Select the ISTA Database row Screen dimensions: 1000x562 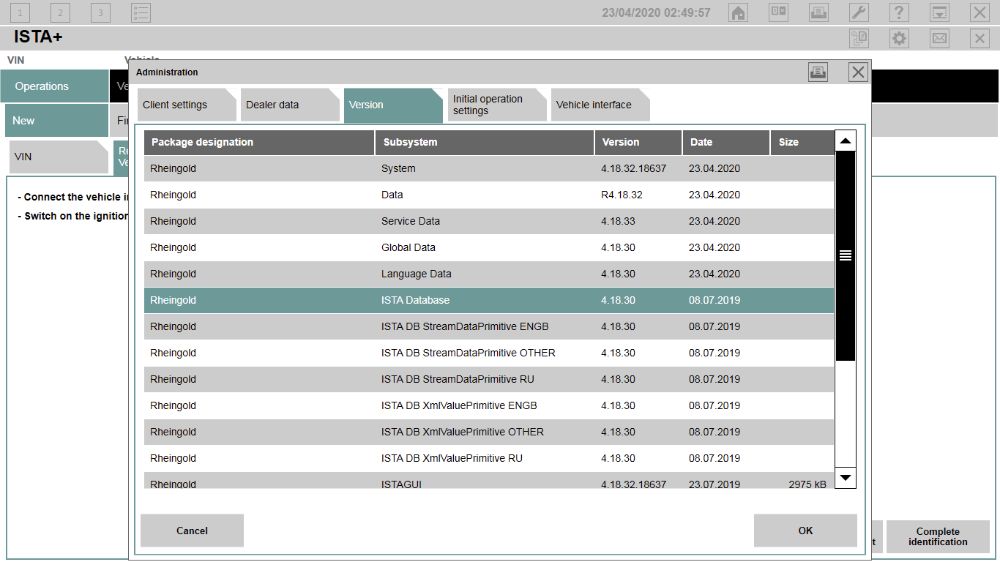489,300
